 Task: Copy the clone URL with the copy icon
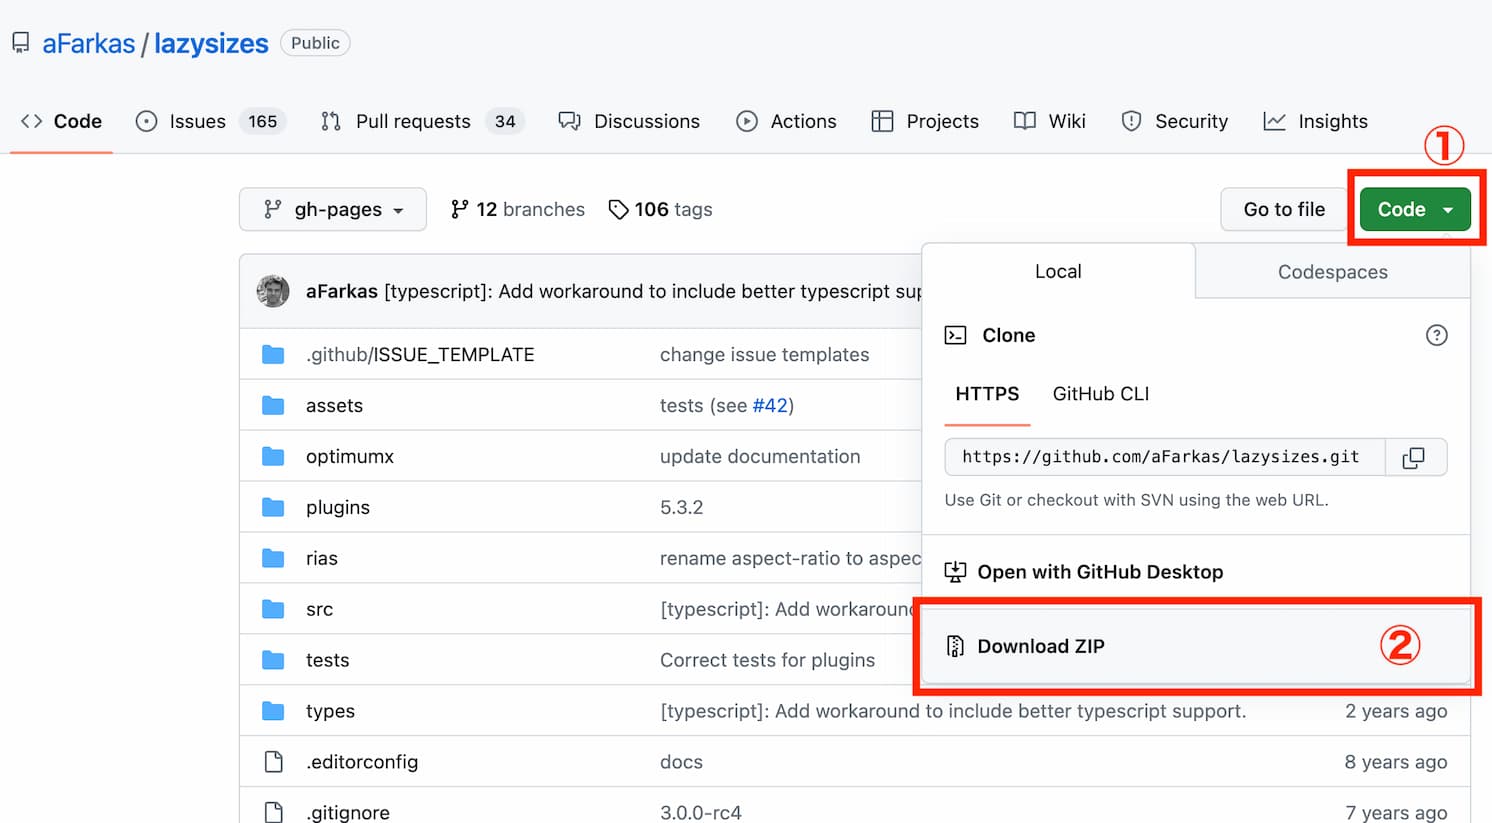(1414, 457)
